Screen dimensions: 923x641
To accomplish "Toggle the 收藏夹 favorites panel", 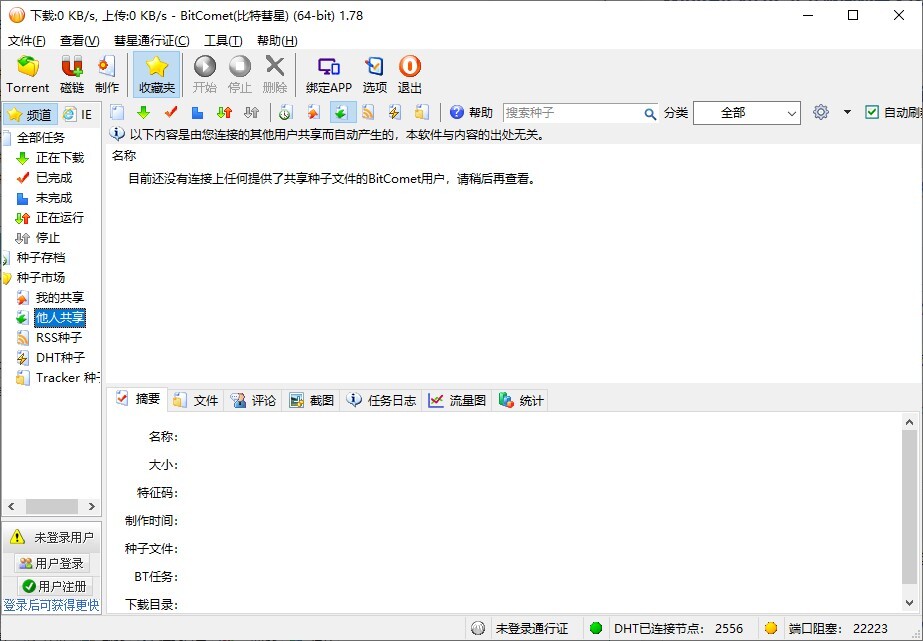I will point(157,75).
